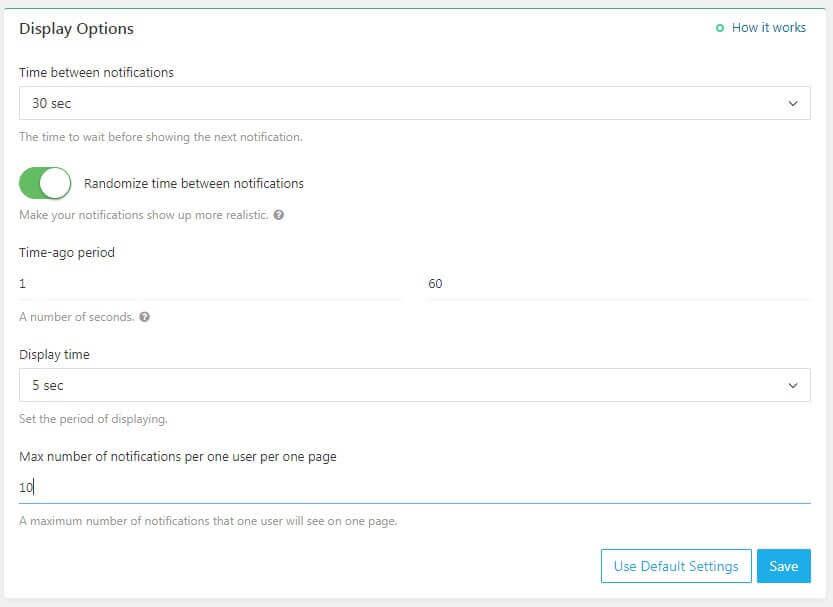
Task: Click the max notifications field showing 10
Action: click(414, 487)
